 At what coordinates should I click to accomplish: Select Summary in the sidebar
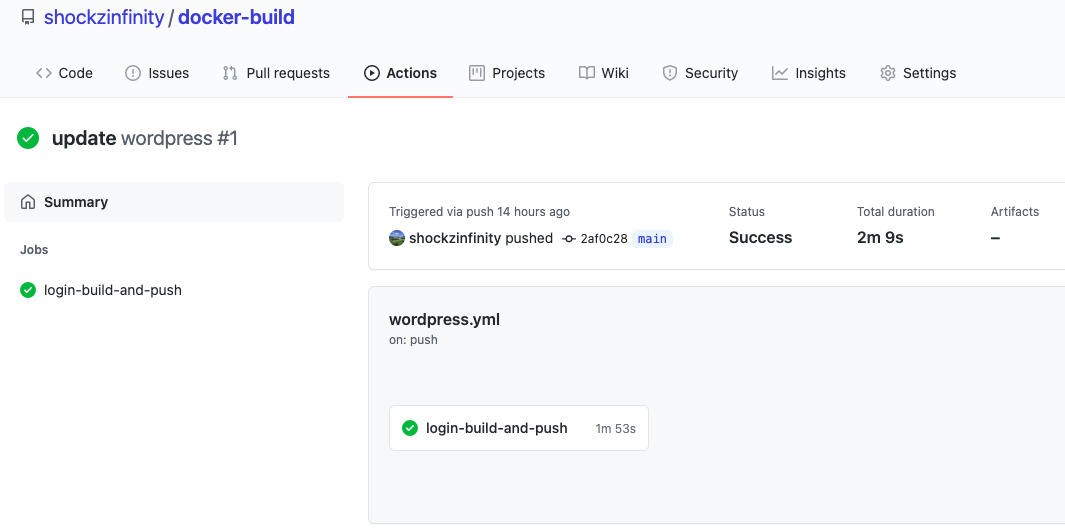(76, 202)
